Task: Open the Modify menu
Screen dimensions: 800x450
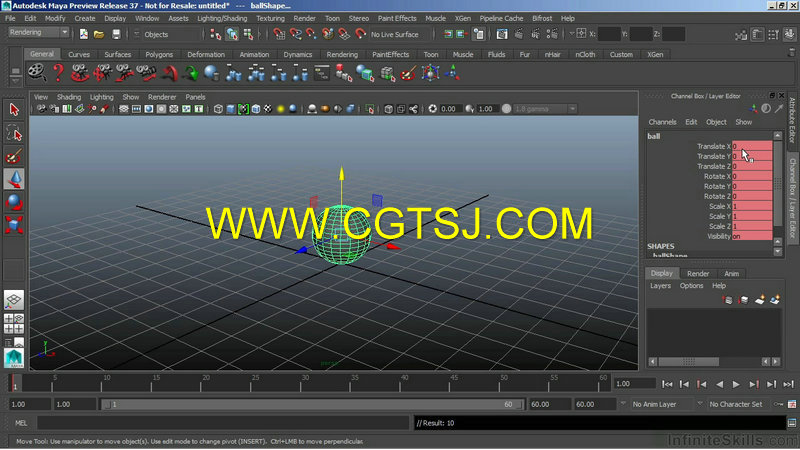Action: tap(55, 18)
